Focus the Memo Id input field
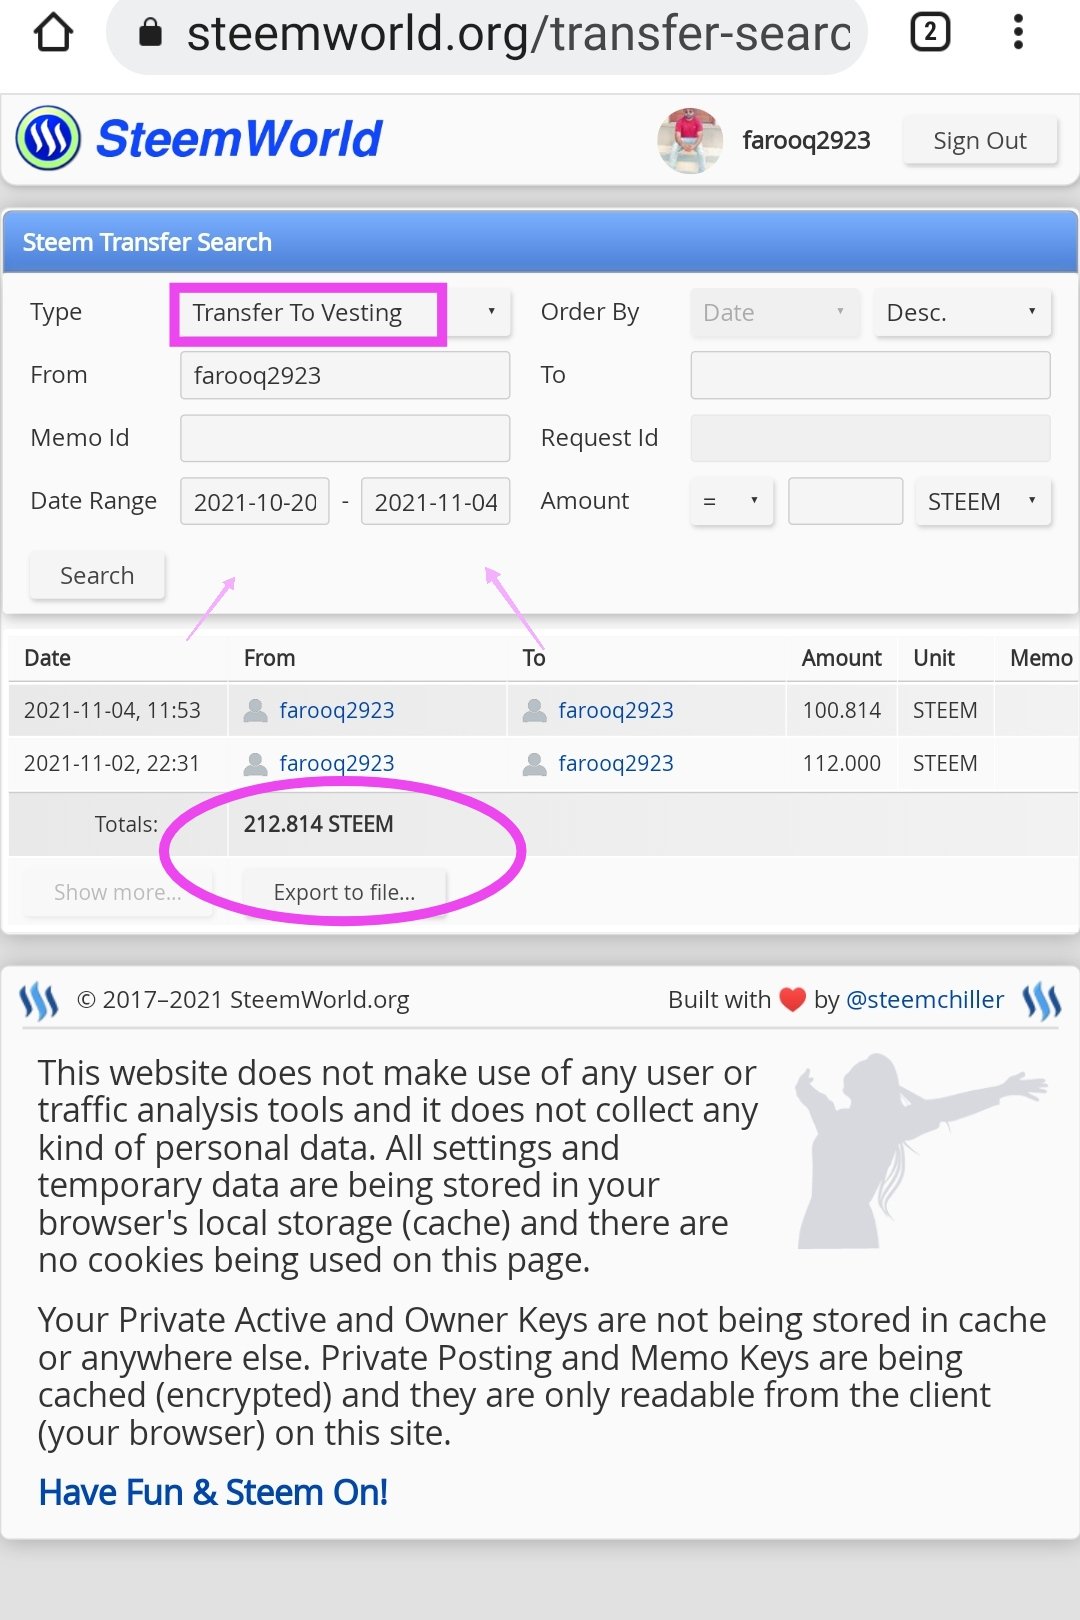The width and height of the screenshot is (1080, 1620). click(345, 438)
